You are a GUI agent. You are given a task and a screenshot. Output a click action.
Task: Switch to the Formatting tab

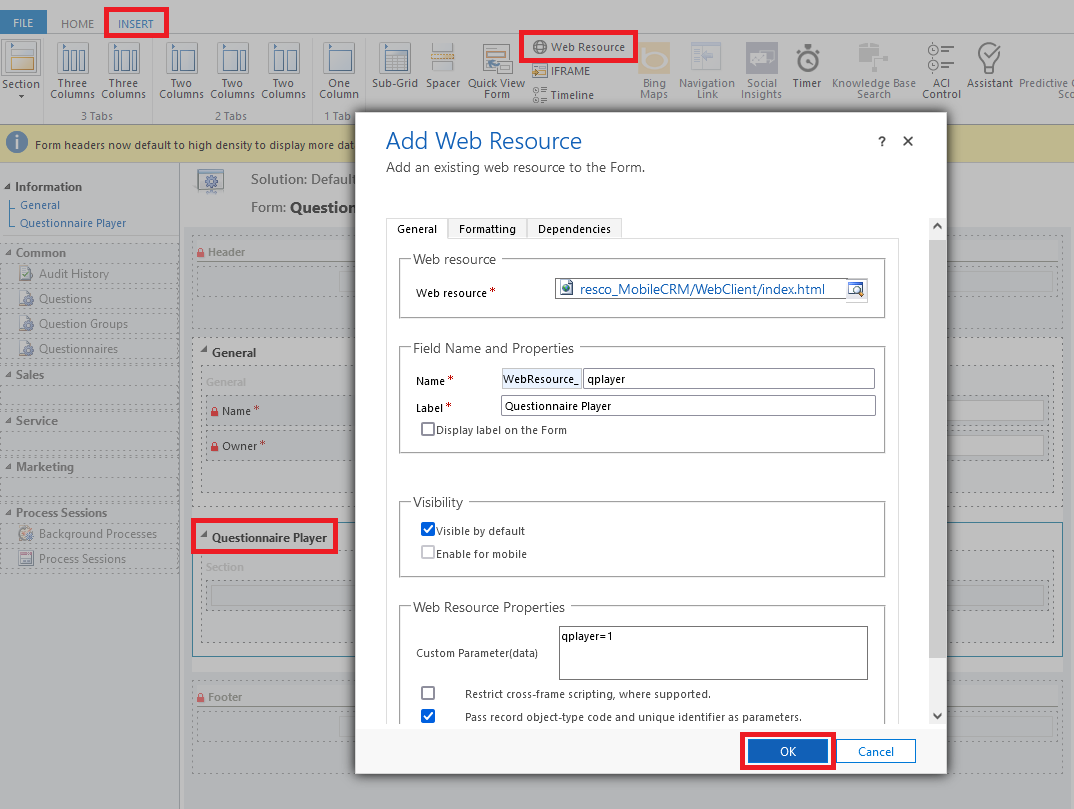487,229
